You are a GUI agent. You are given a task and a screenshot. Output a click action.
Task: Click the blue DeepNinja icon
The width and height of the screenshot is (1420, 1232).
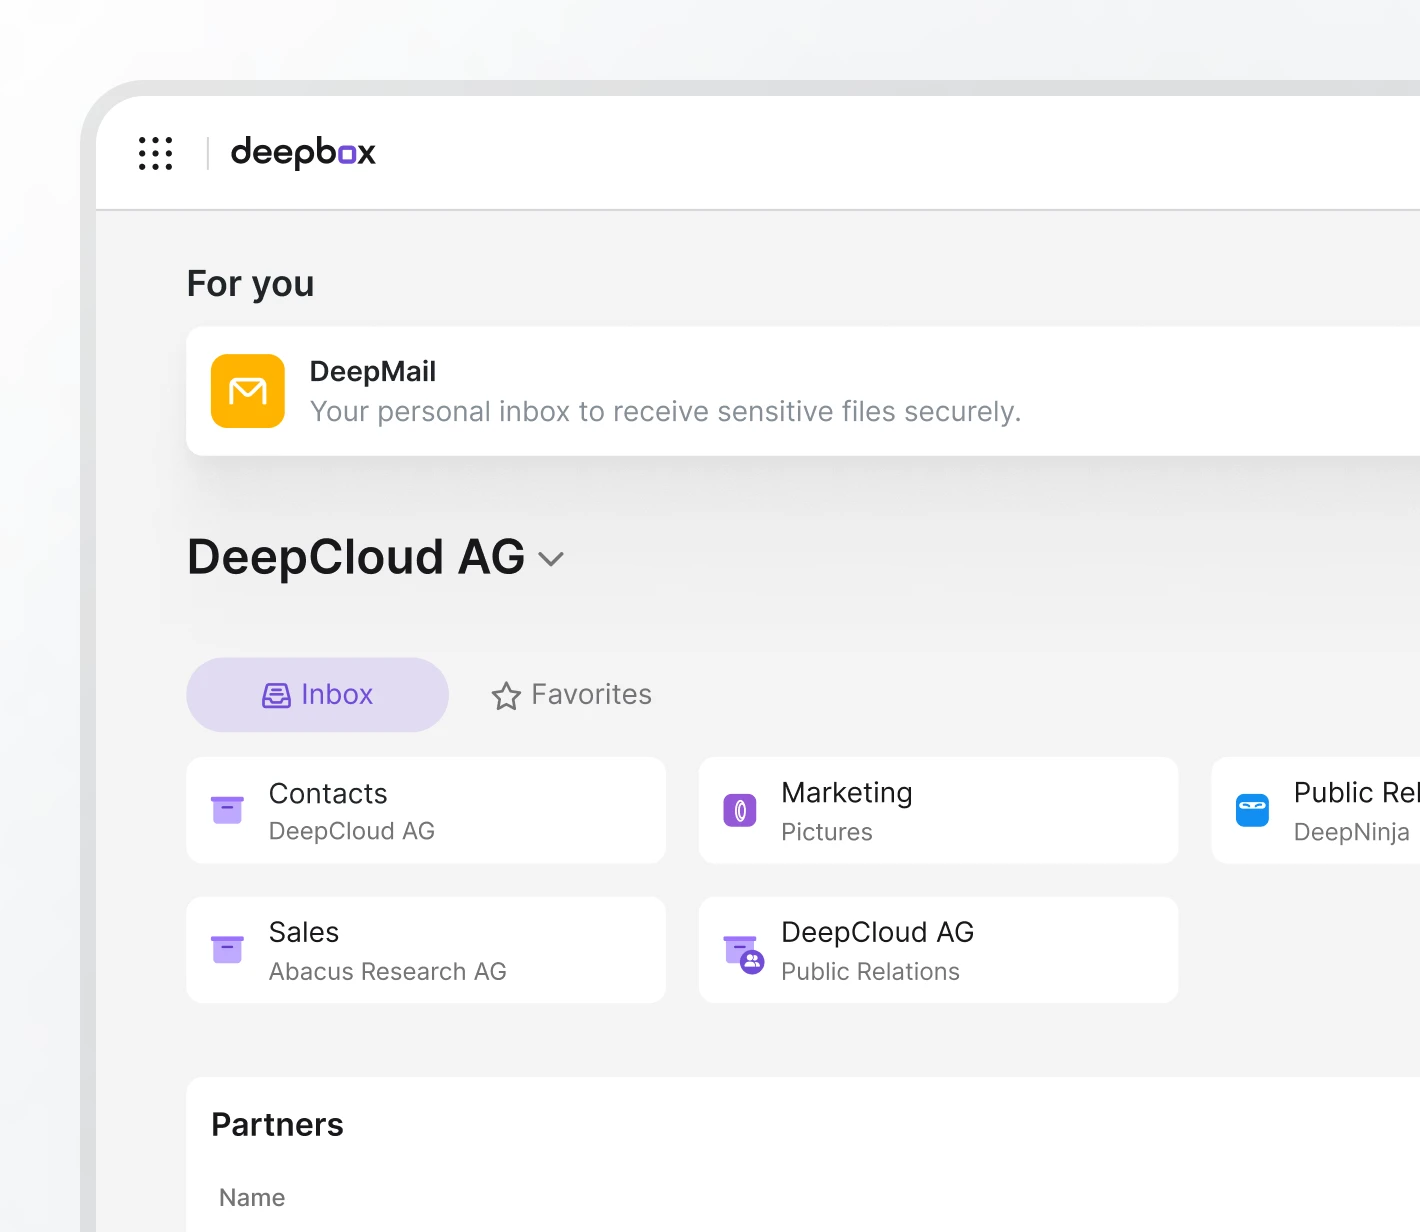tap(1252, 810)
